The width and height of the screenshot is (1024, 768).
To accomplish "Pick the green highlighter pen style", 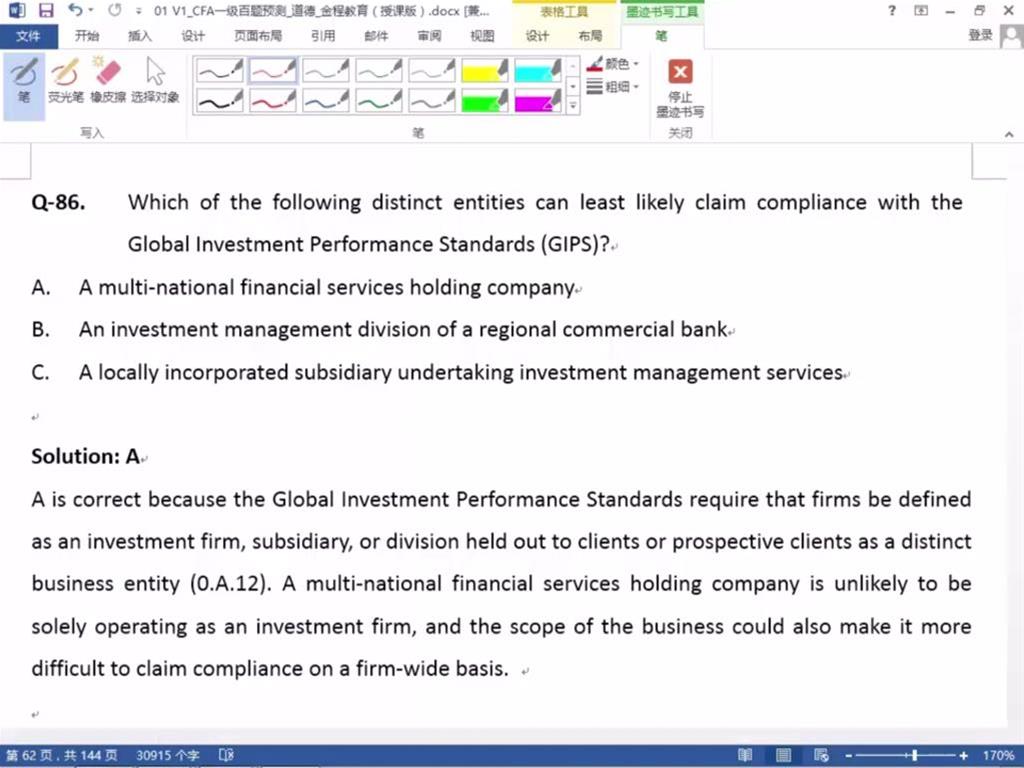I will (x=485, y=101).
